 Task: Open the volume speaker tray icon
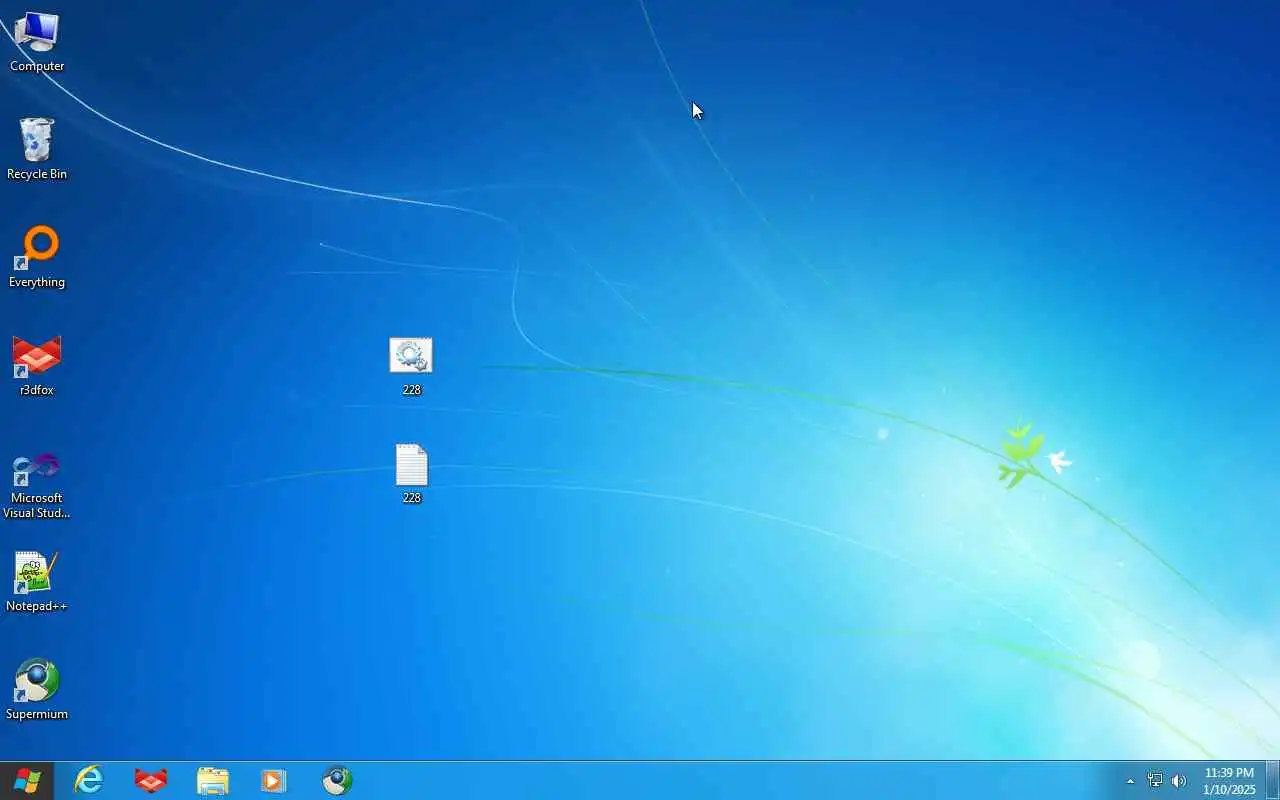pos(1179,781)
